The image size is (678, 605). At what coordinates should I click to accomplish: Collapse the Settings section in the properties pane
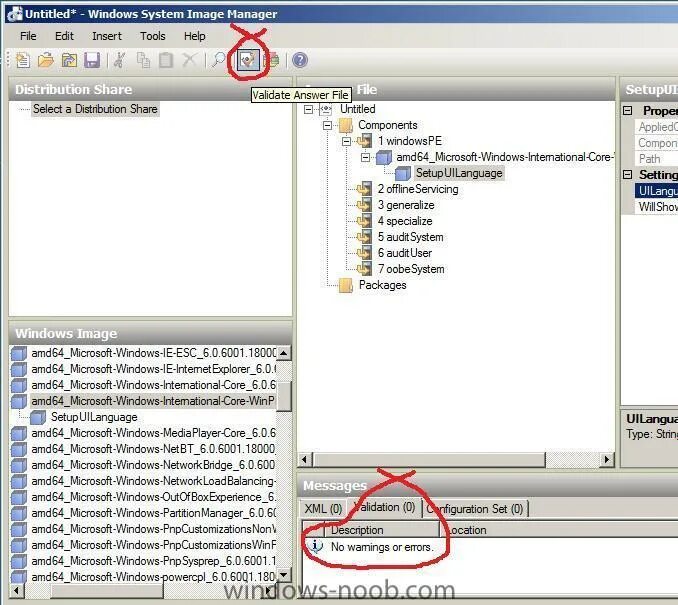pos(628,175)
